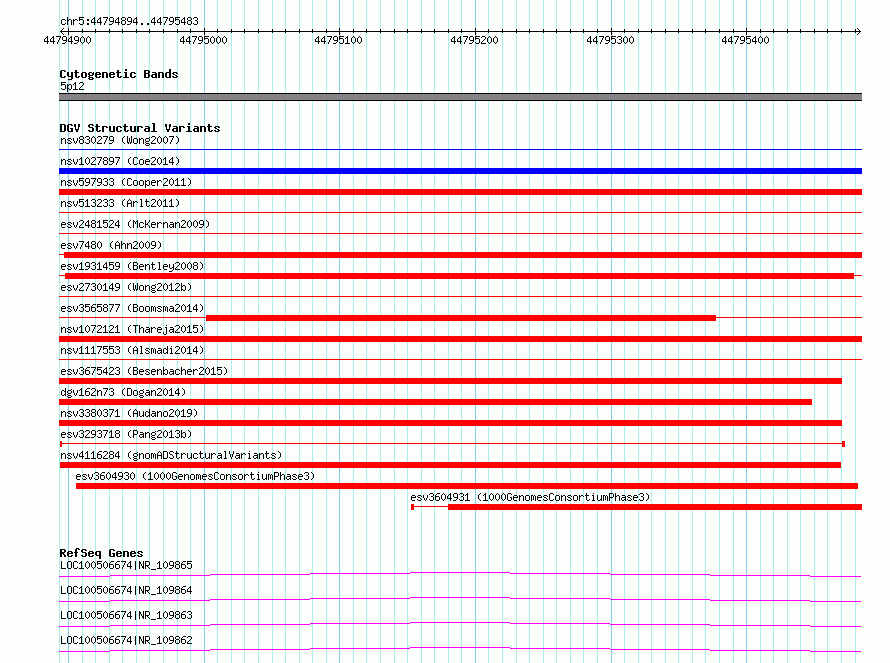This screenshot has width=890, height=663.
Task: Click the red bar of esv3604930
Action: pyautogui.click(x=467, y=486)
